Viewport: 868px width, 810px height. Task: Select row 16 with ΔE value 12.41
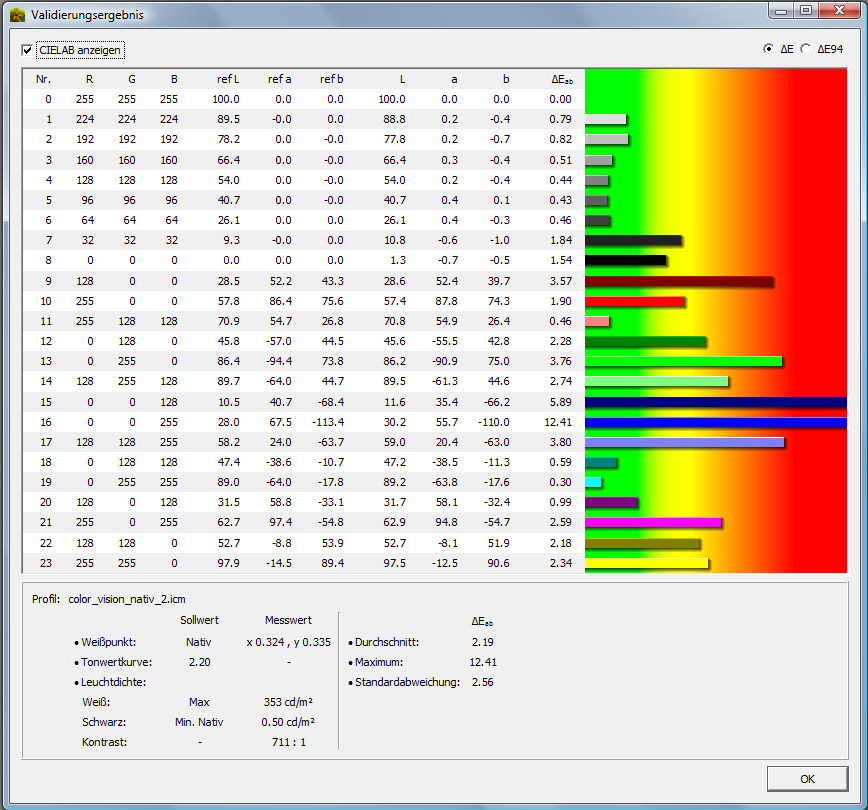(300, 423)
